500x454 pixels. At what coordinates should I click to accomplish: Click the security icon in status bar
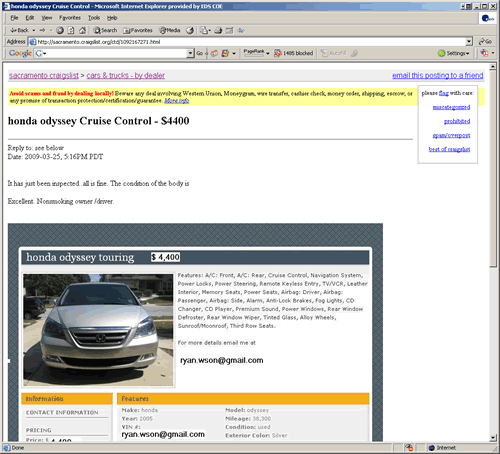point(409,447)
